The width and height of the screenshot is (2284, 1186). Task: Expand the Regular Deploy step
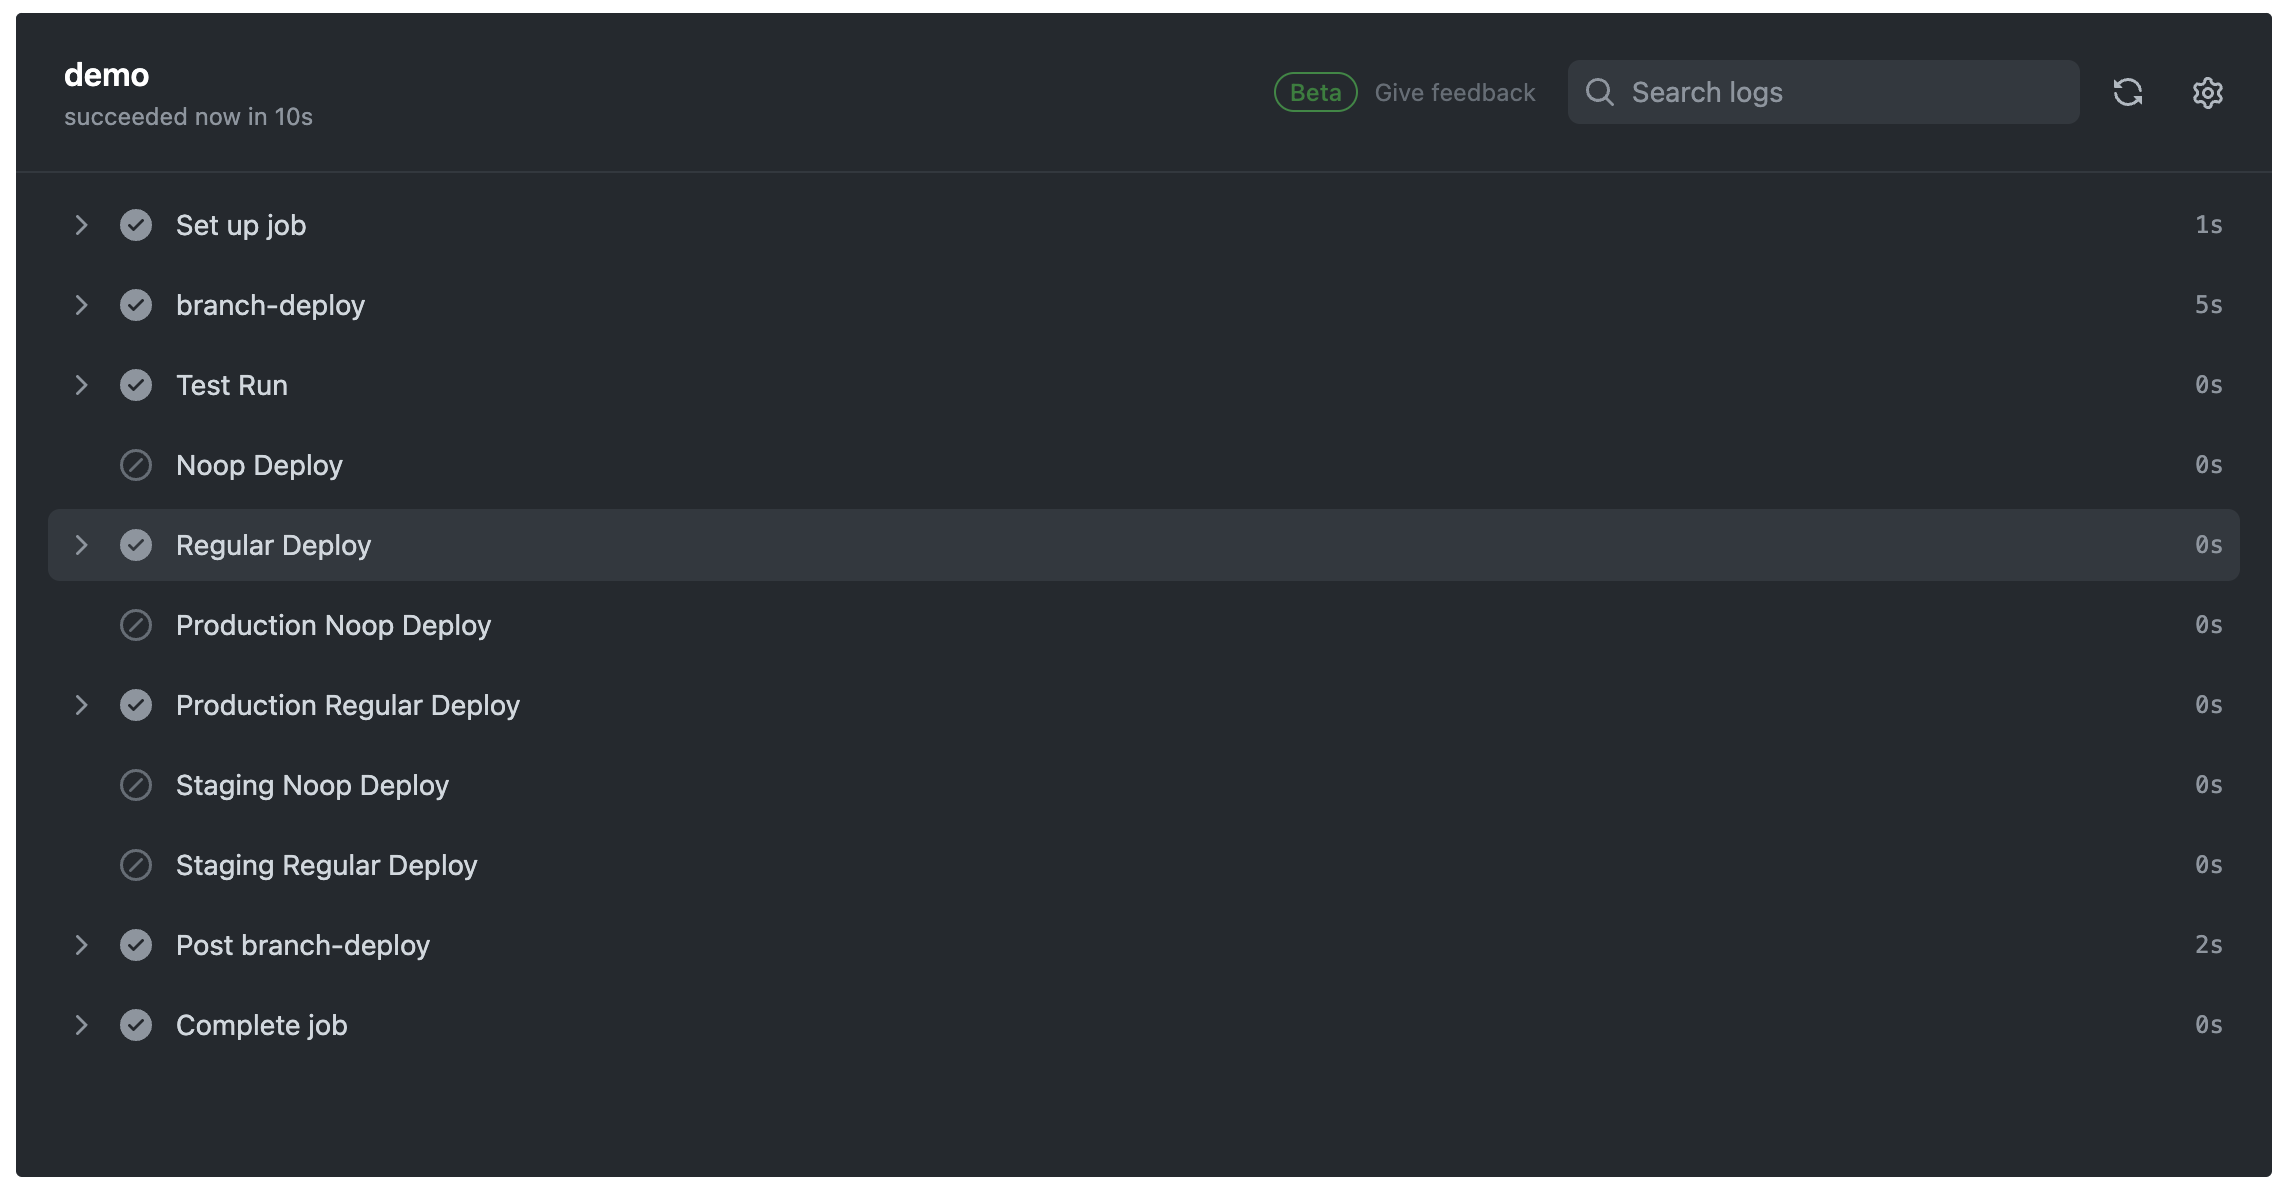[x=82, y=544]
